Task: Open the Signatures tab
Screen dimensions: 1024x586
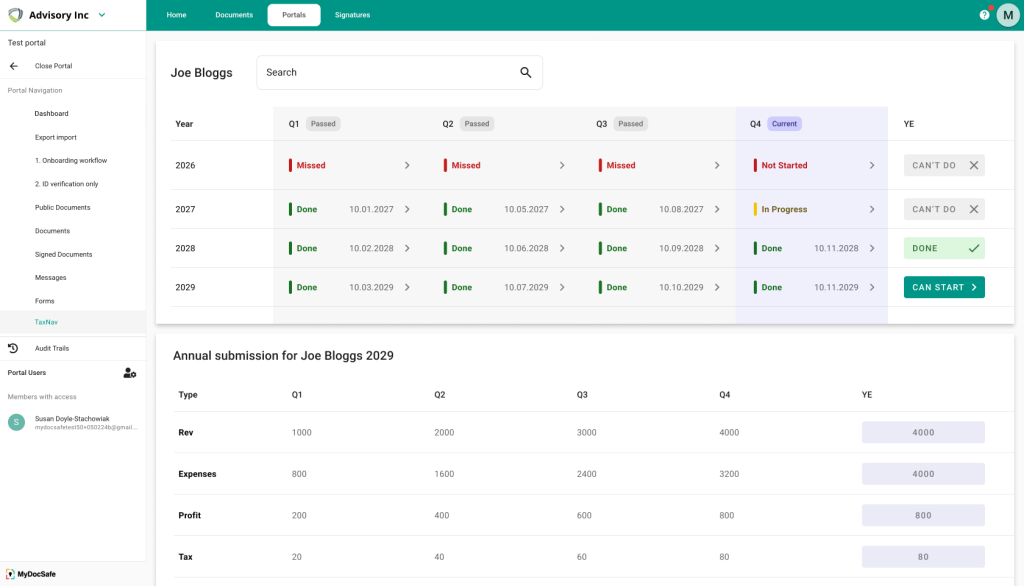Action: (x=352, y=15)
